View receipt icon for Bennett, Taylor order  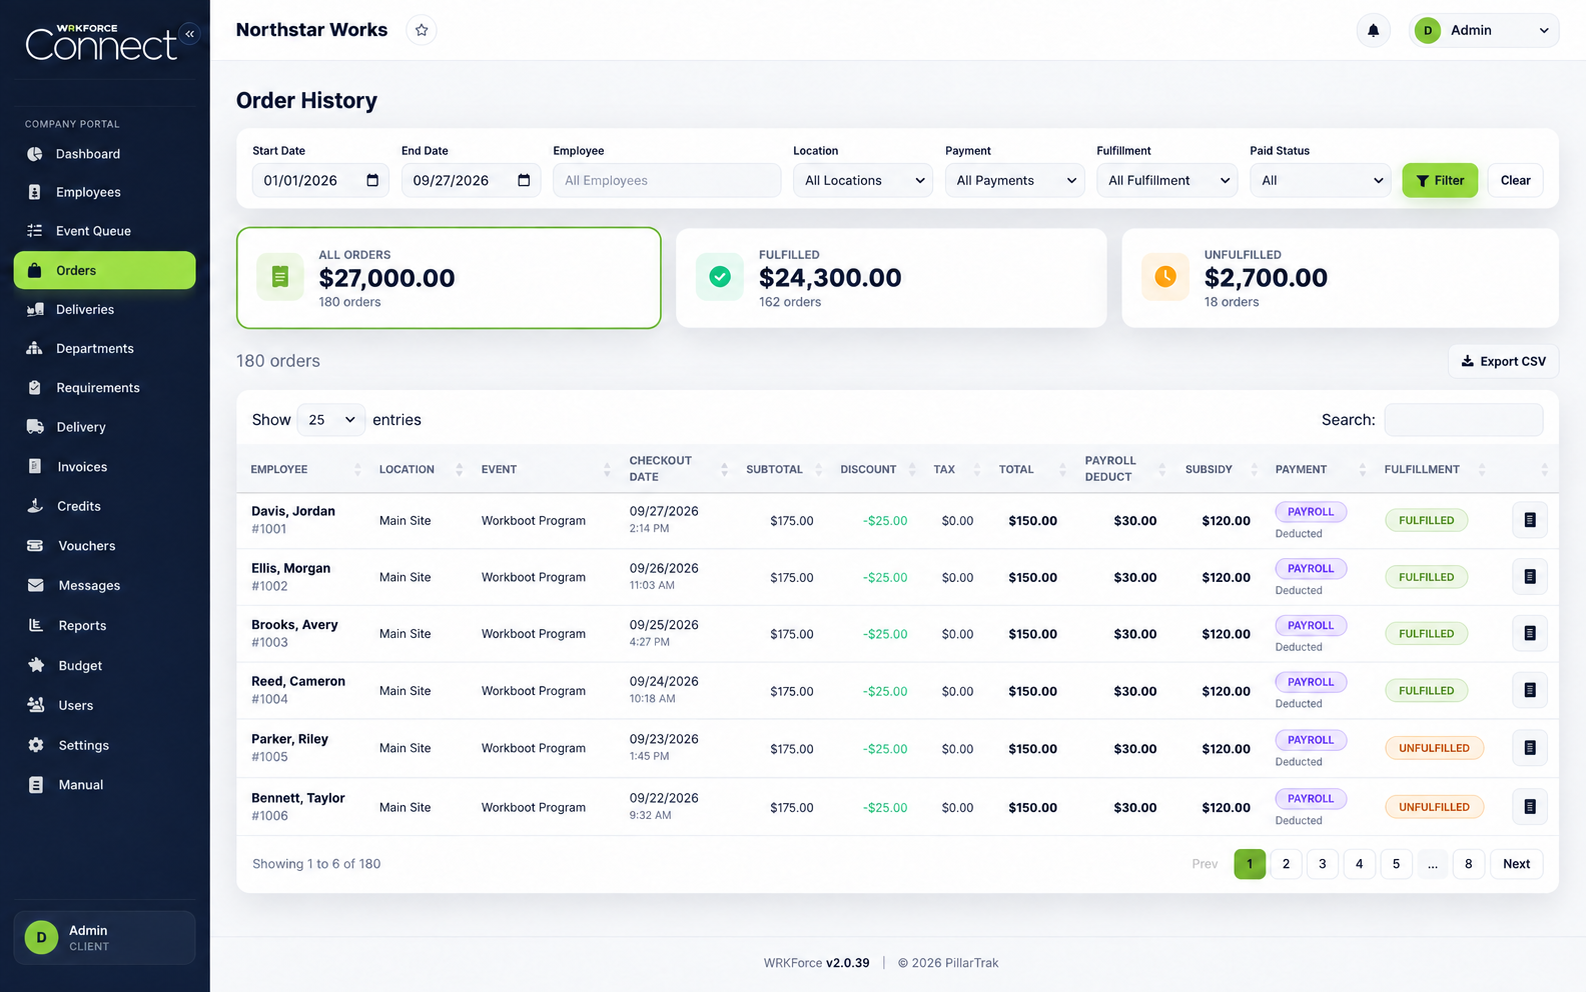[x=1529, y=807]
